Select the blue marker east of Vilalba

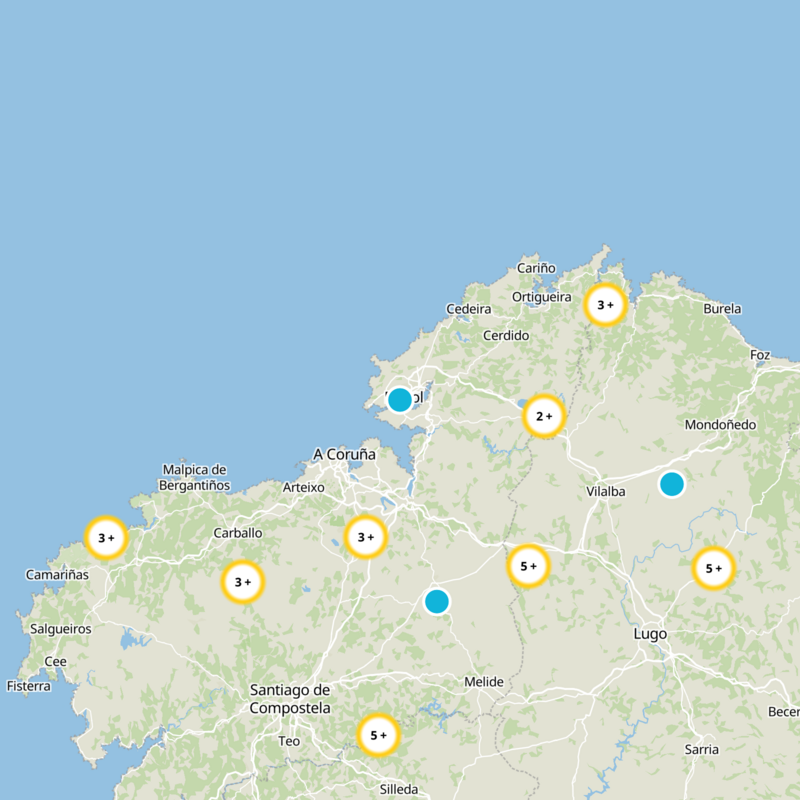671,484
